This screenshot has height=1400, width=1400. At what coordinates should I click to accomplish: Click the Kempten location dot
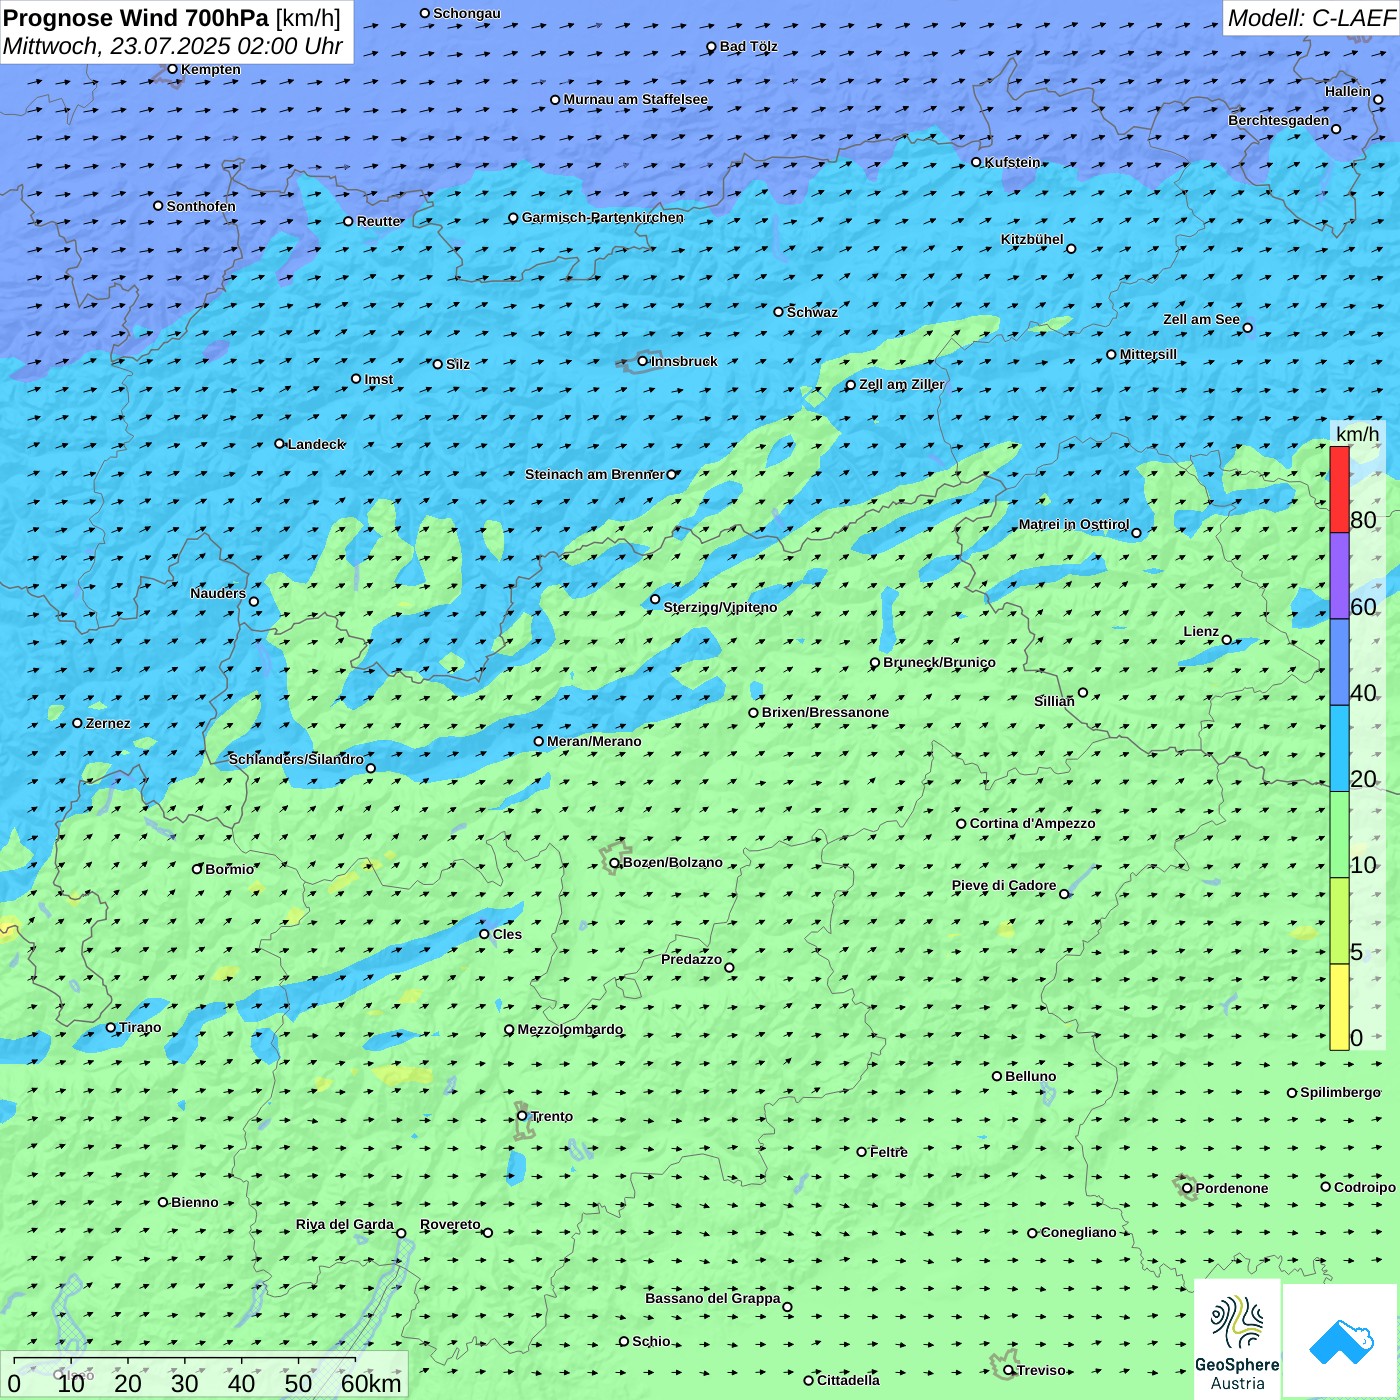(172, 69)
